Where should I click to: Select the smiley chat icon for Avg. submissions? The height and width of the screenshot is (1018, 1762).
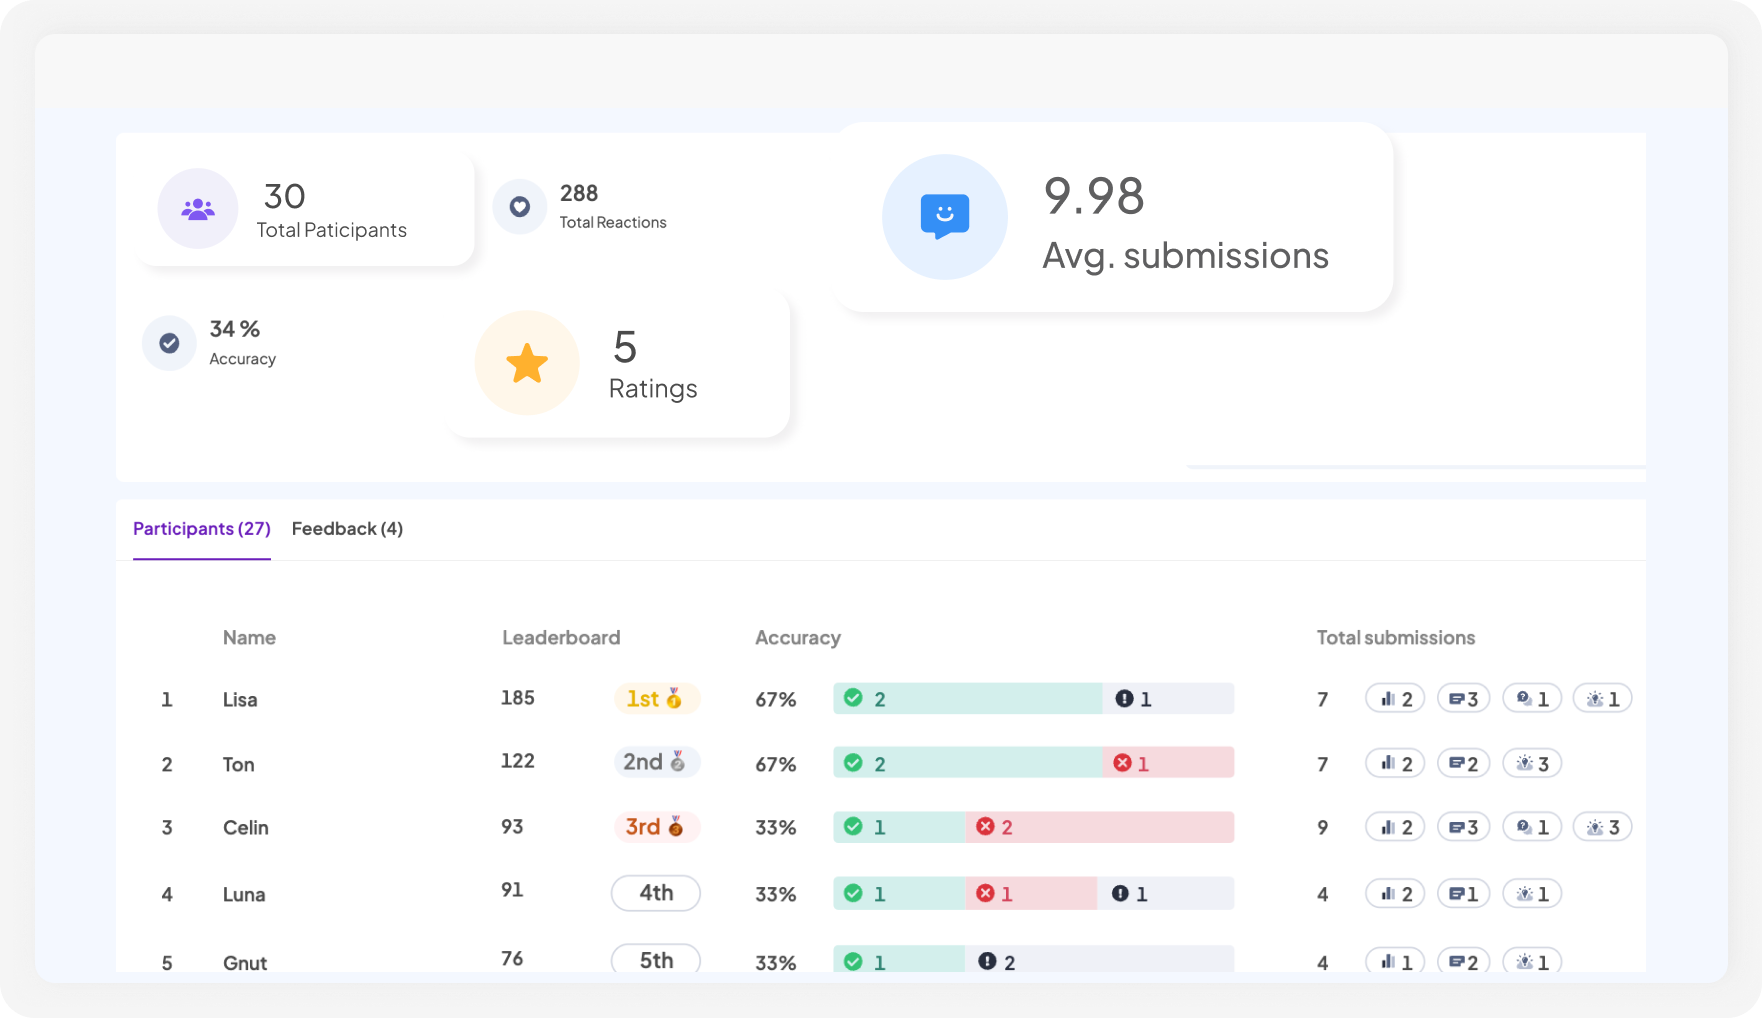click(944, 216)
